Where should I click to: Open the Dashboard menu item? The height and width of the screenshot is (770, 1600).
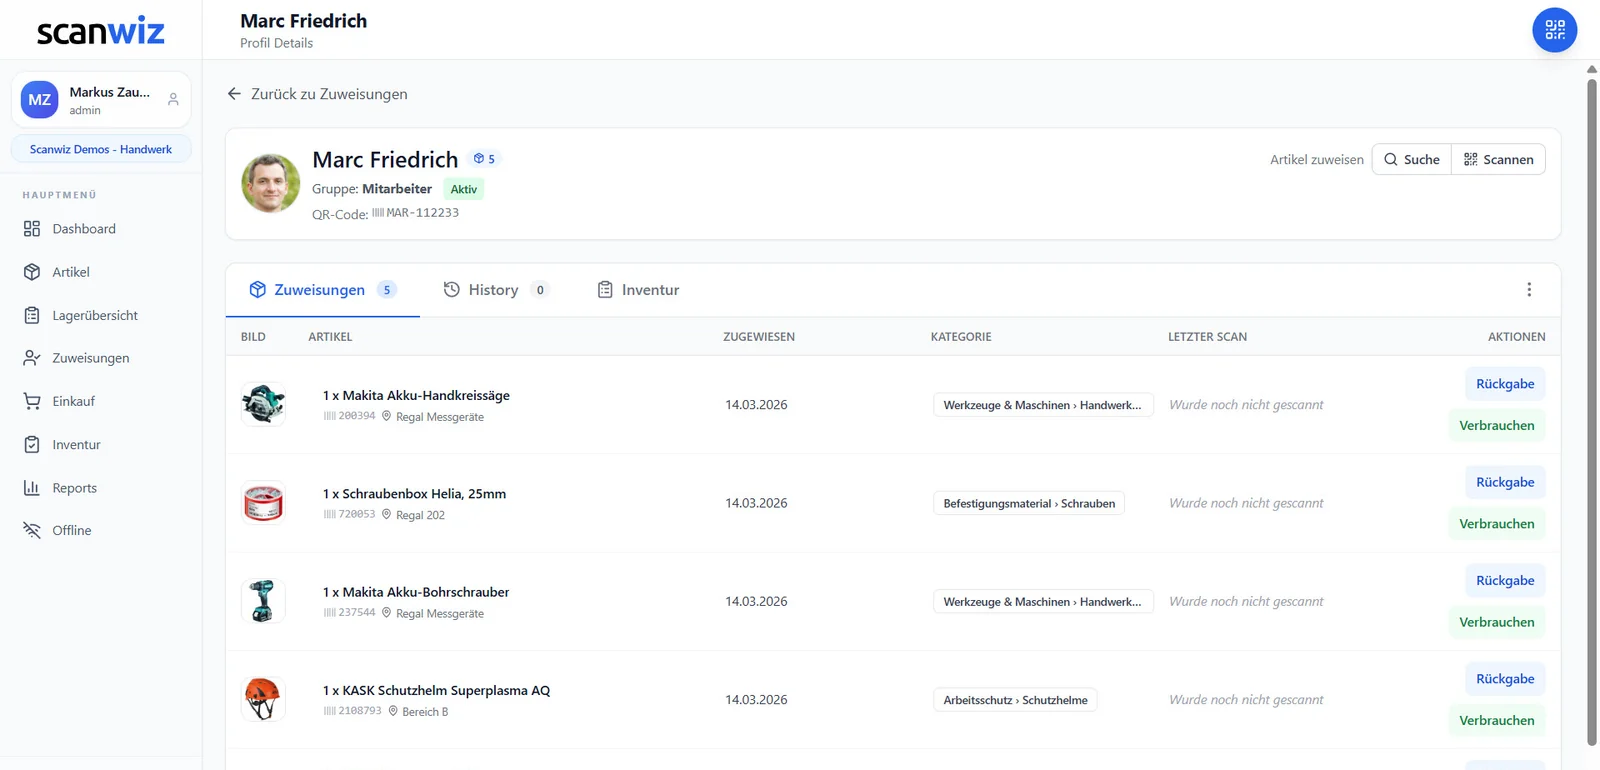[101, 229]
